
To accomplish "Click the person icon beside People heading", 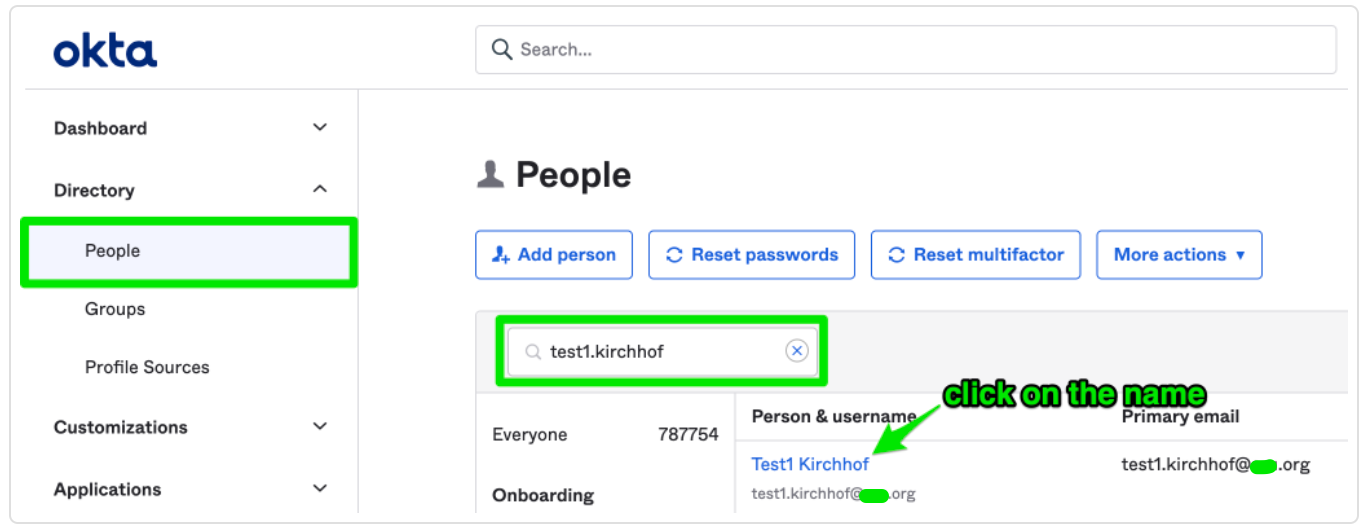I will pyautogui.click(x=490, y=175).
